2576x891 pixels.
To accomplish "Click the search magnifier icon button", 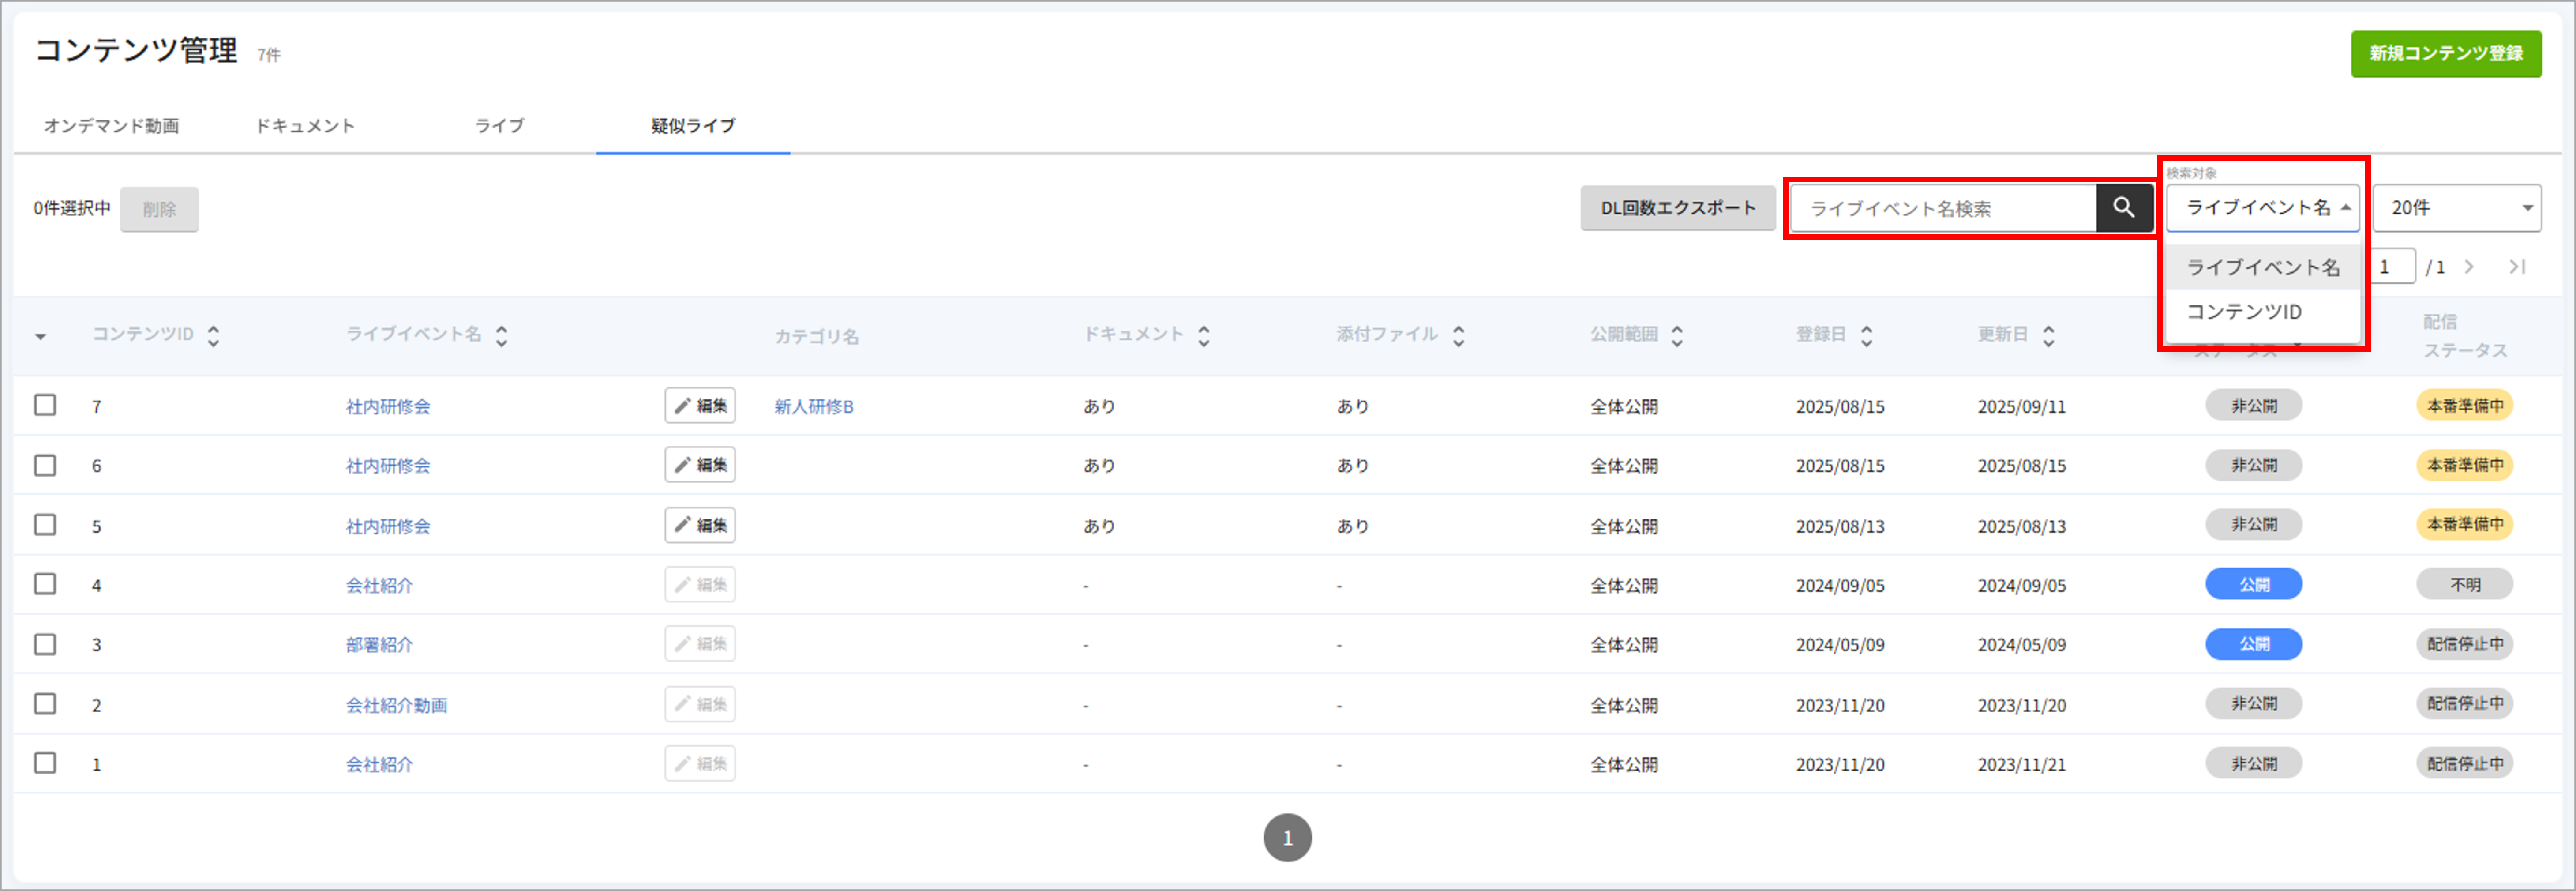I will pos(2123,208).
